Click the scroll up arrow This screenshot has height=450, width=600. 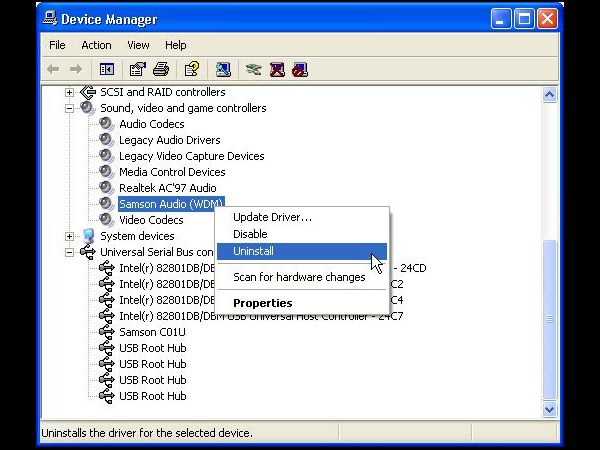click(x=549, y=94)
